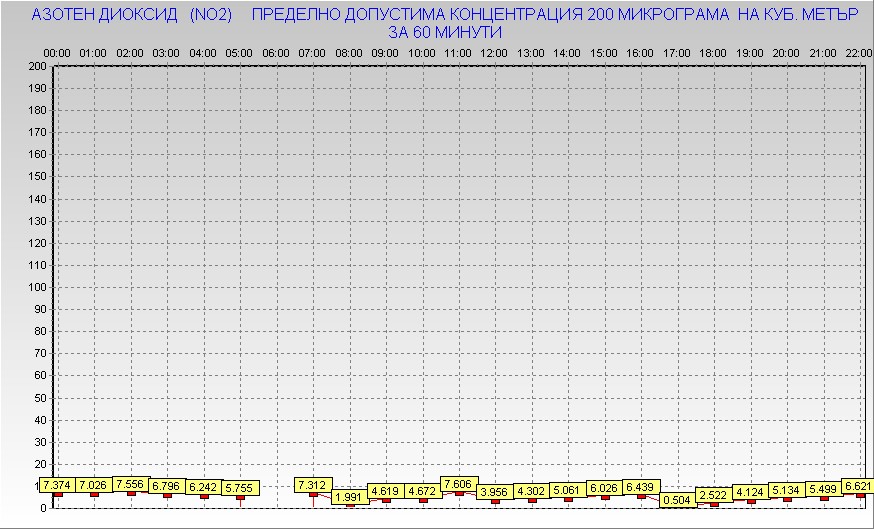874x529 pixels.
Task: Click the 6.621 data label
Action: (858, 486)
